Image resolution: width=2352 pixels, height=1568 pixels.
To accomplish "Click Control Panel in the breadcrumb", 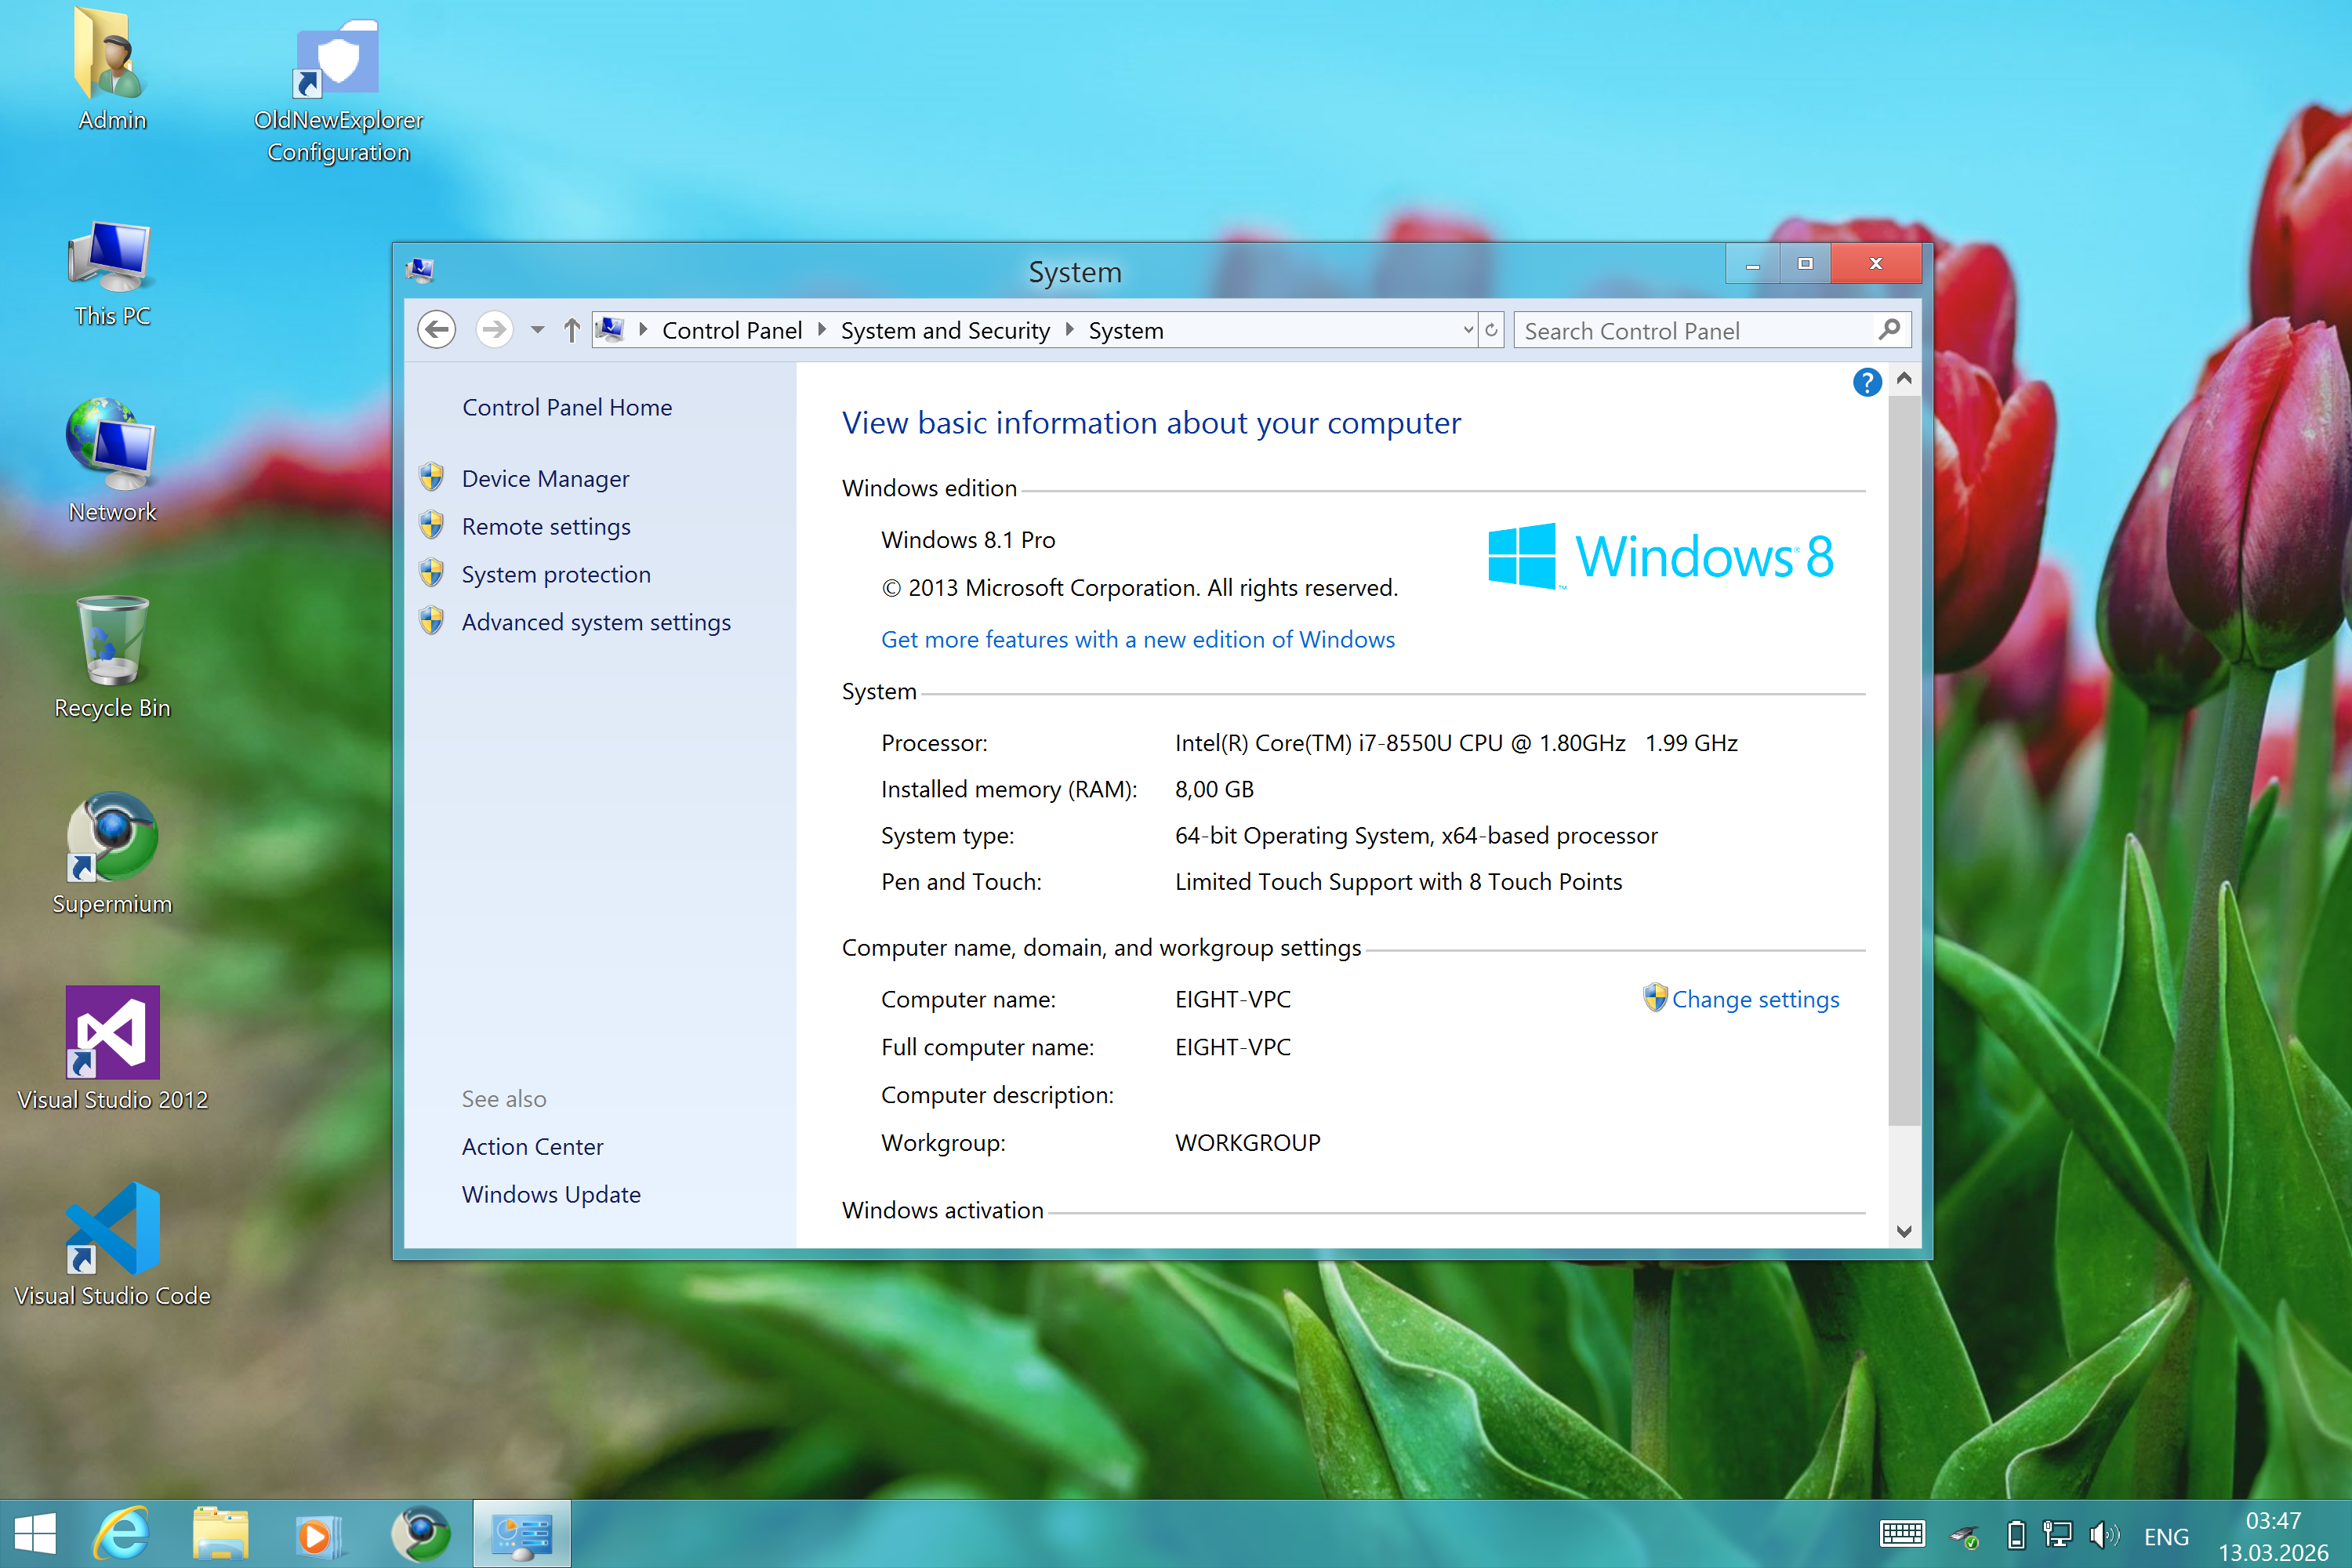I will pyautogui.click(x=732, y=331).
